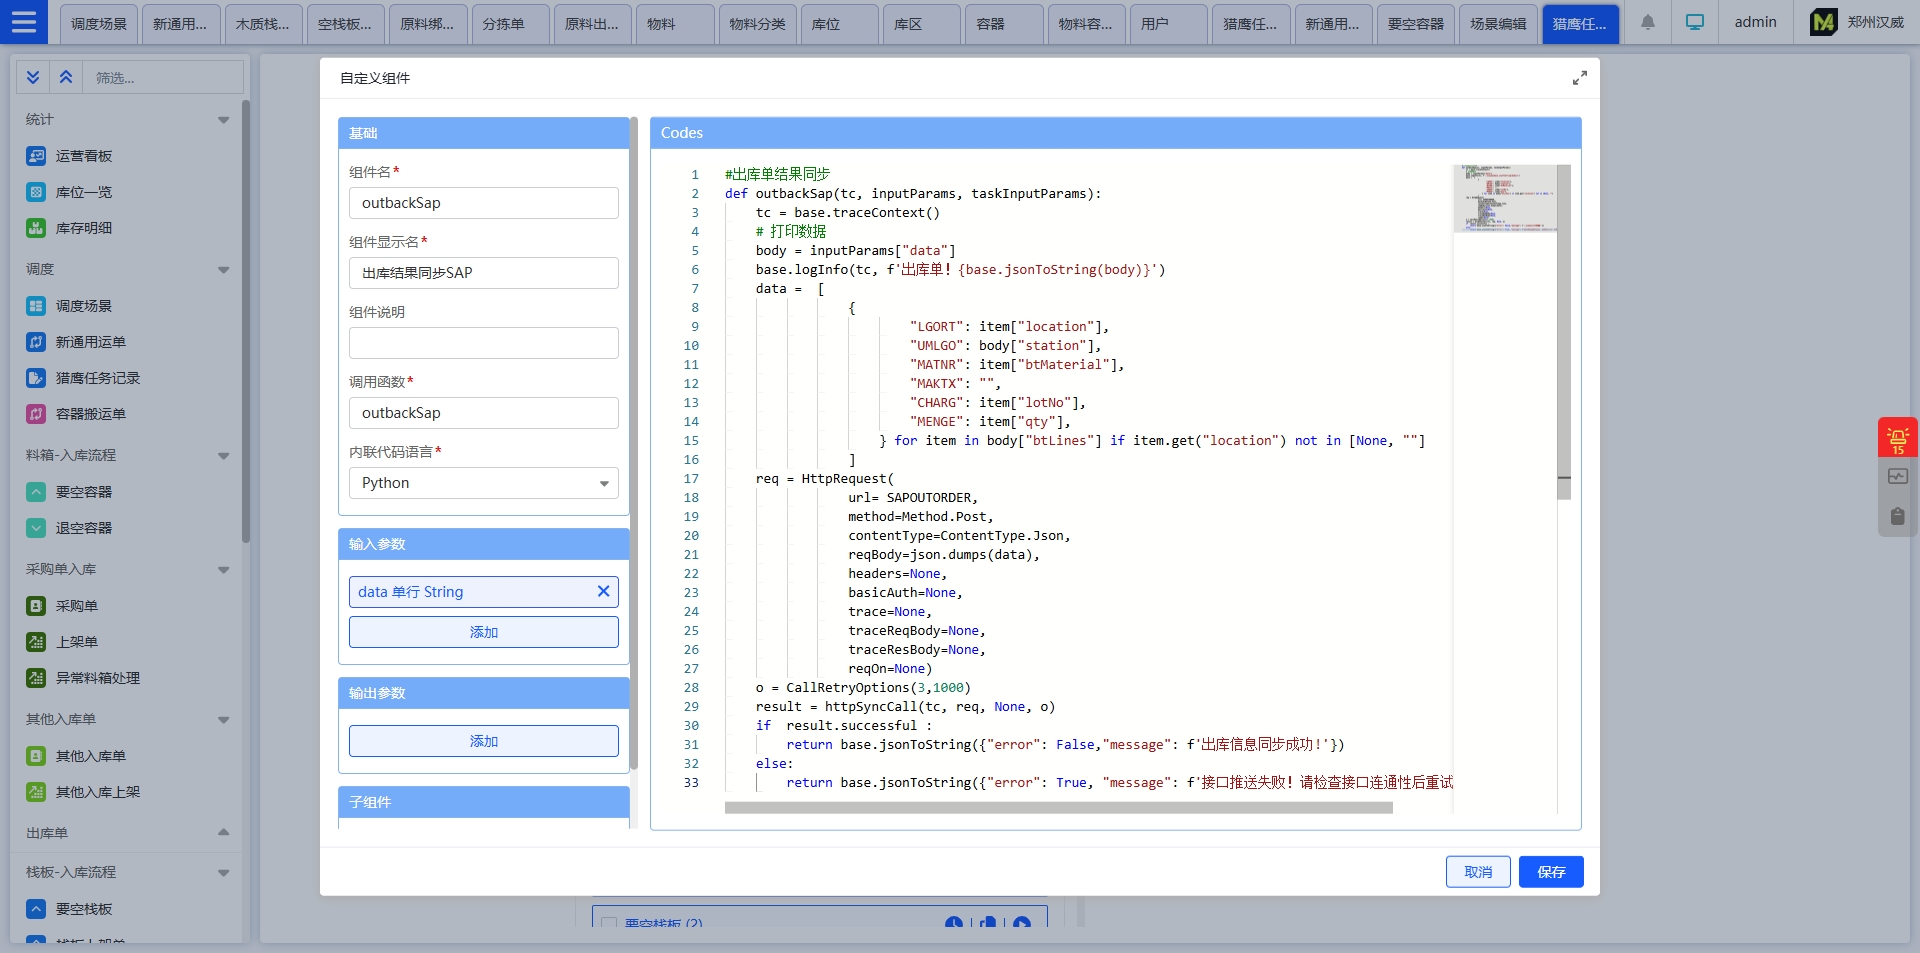Image resolution: width=1920 pixels, height=953 pixels.
Task: Switch to the 场景编辑 tab
Action: 1497,24
